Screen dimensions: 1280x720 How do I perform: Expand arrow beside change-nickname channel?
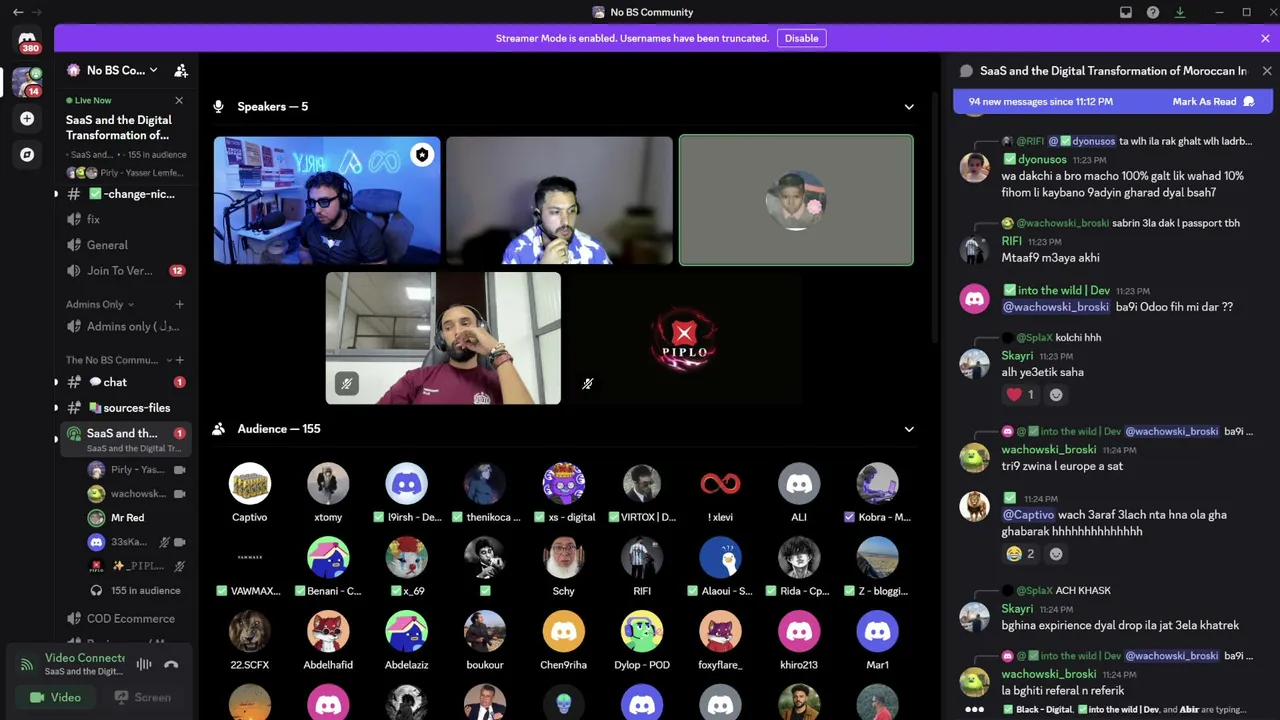(x=56, y=194)
